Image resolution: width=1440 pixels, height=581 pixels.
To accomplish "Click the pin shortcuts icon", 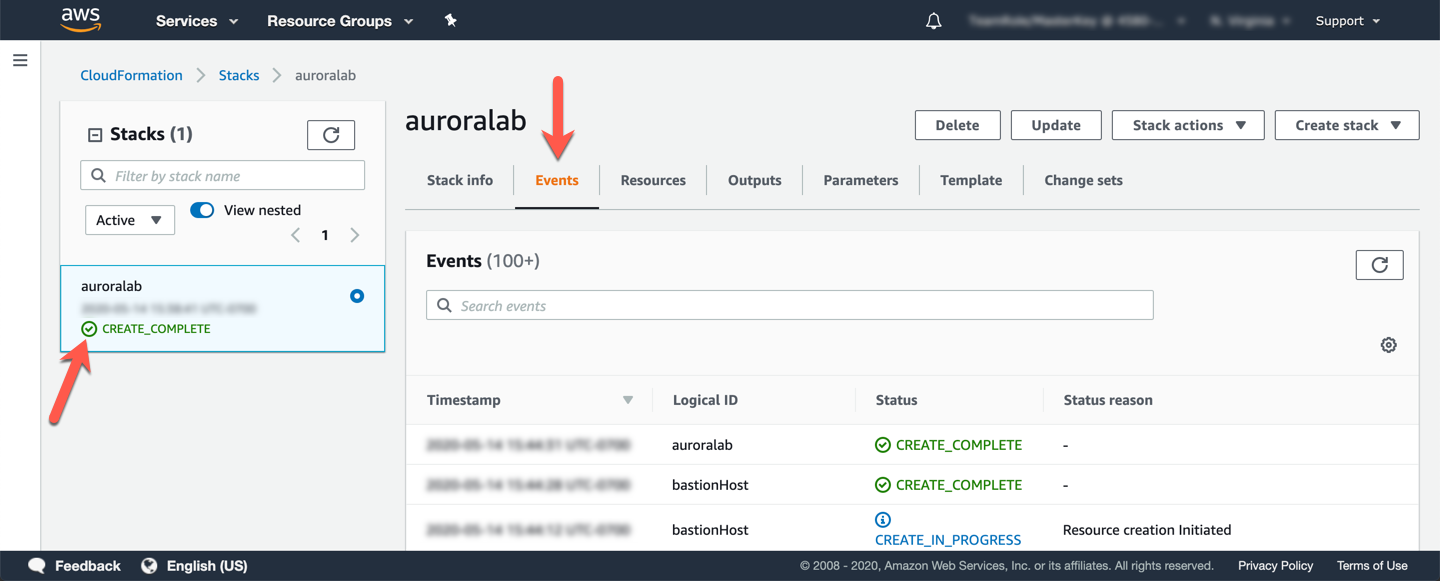I will tap(451, 20).
